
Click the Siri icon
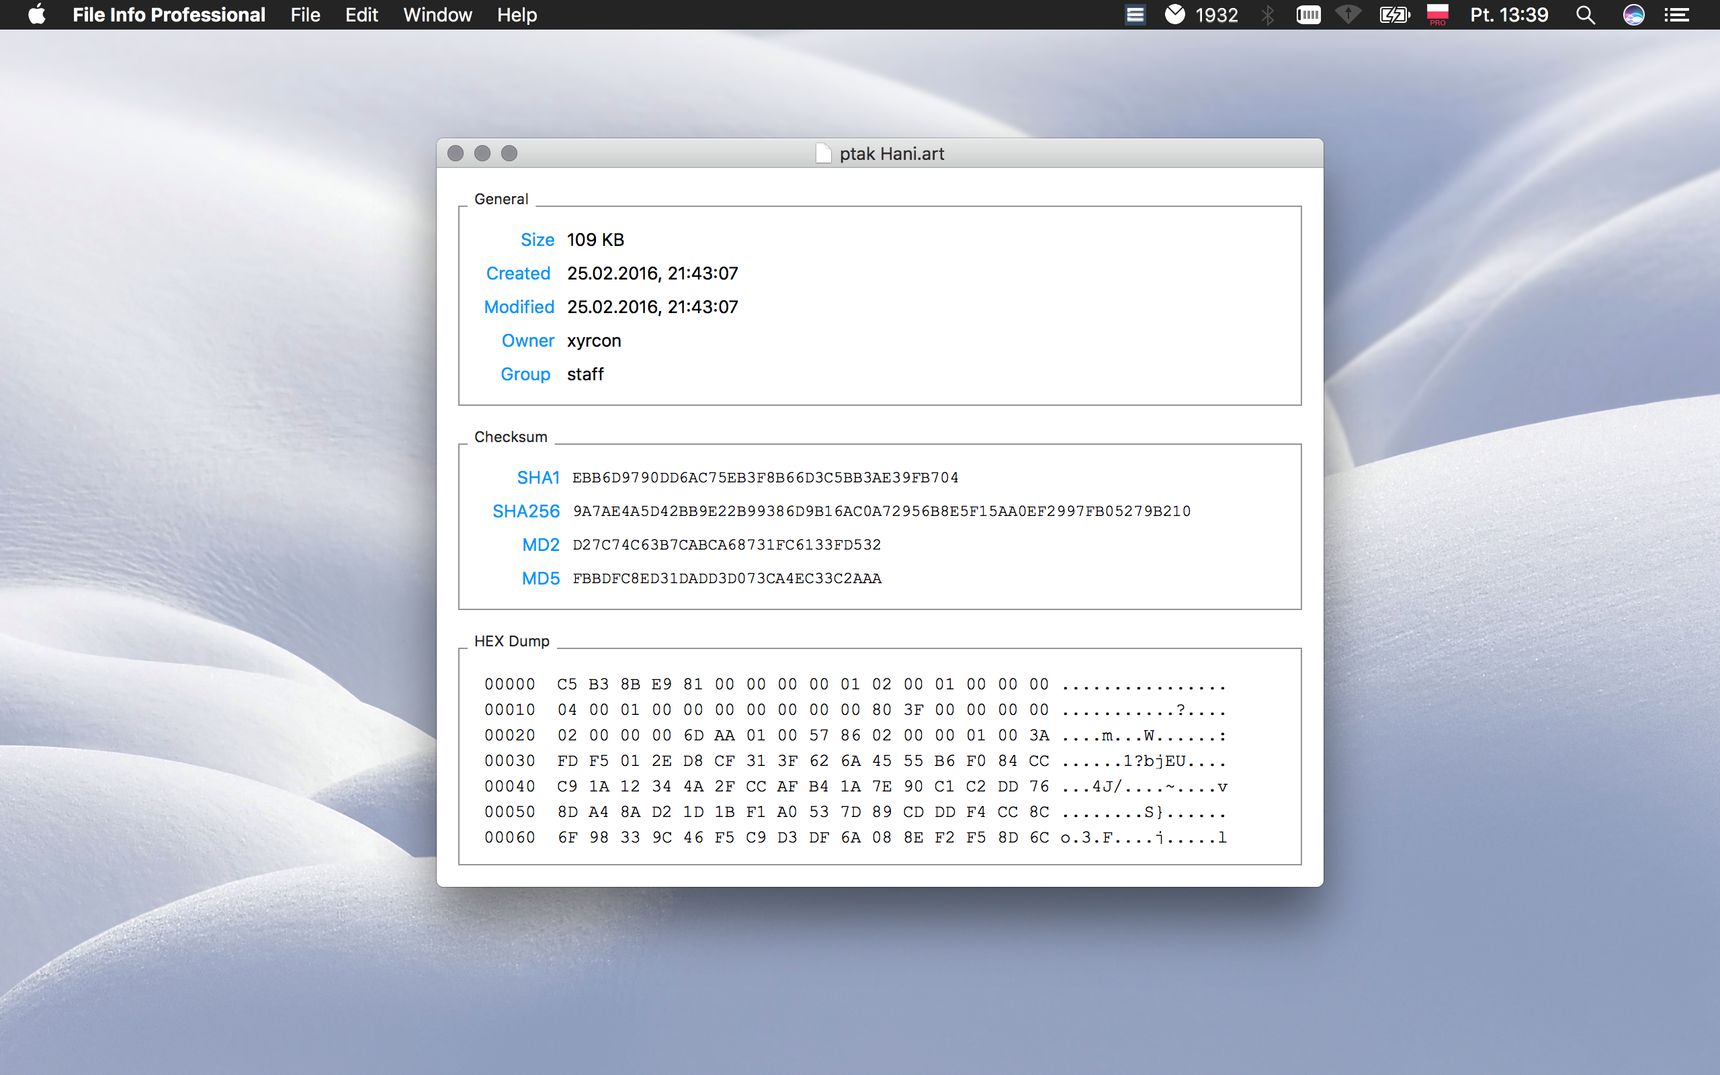[1633, 14]
